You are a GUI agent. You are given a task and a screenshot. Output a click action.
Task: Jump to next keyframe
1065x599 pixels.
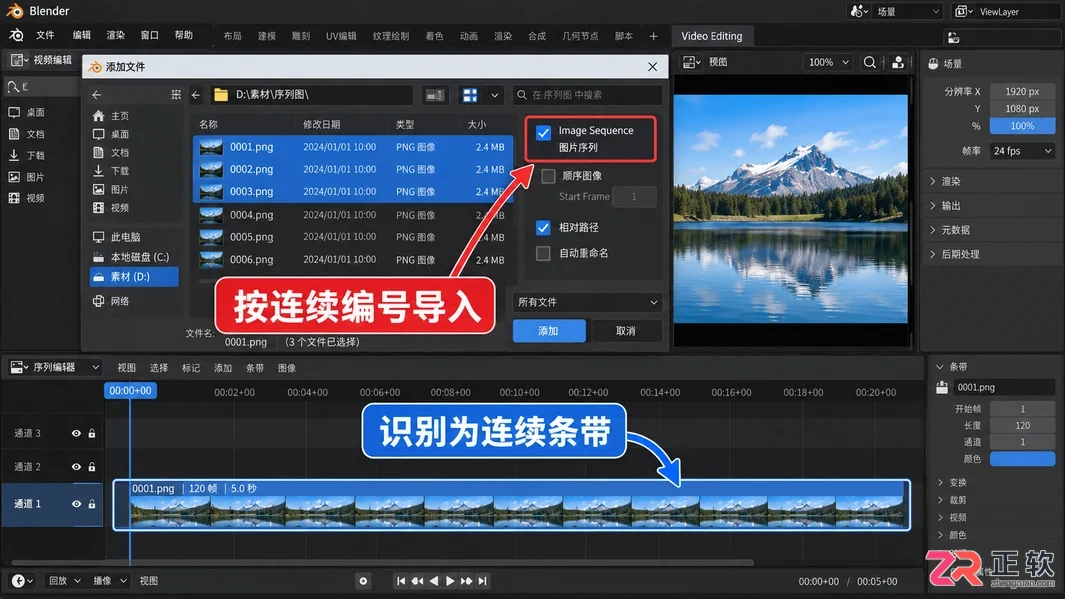pos(466,581)
